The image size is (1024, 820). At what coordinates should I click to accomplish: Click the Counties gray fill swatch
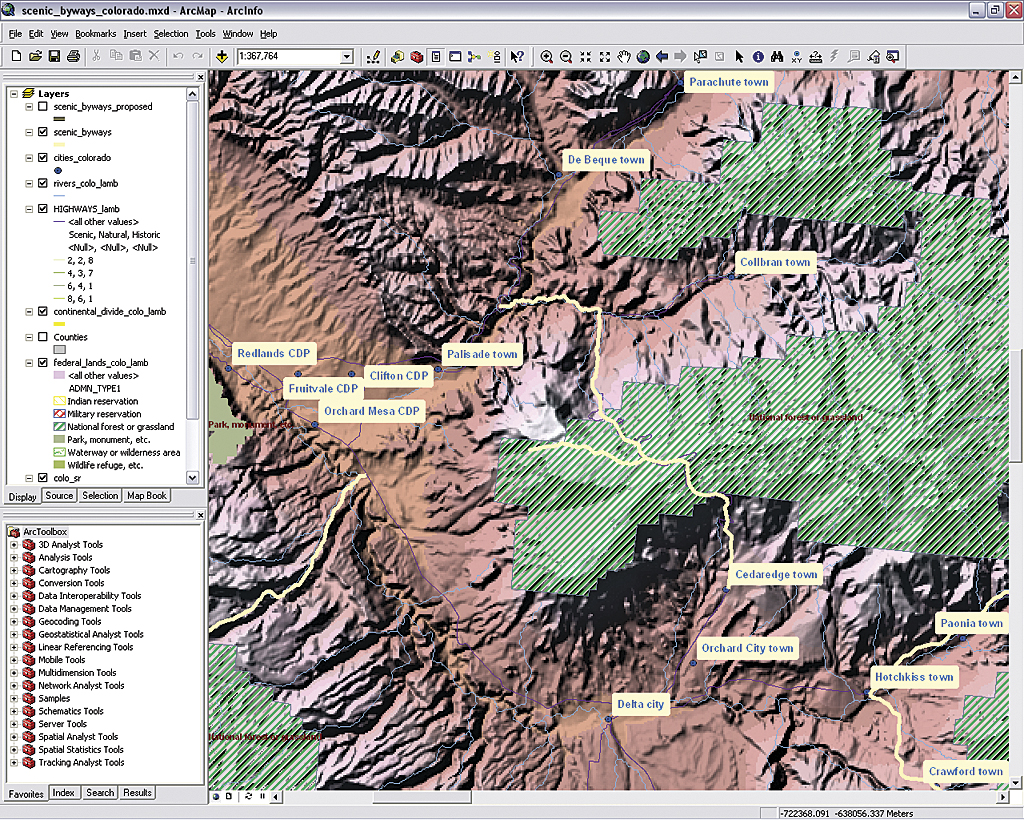point(59,350)
